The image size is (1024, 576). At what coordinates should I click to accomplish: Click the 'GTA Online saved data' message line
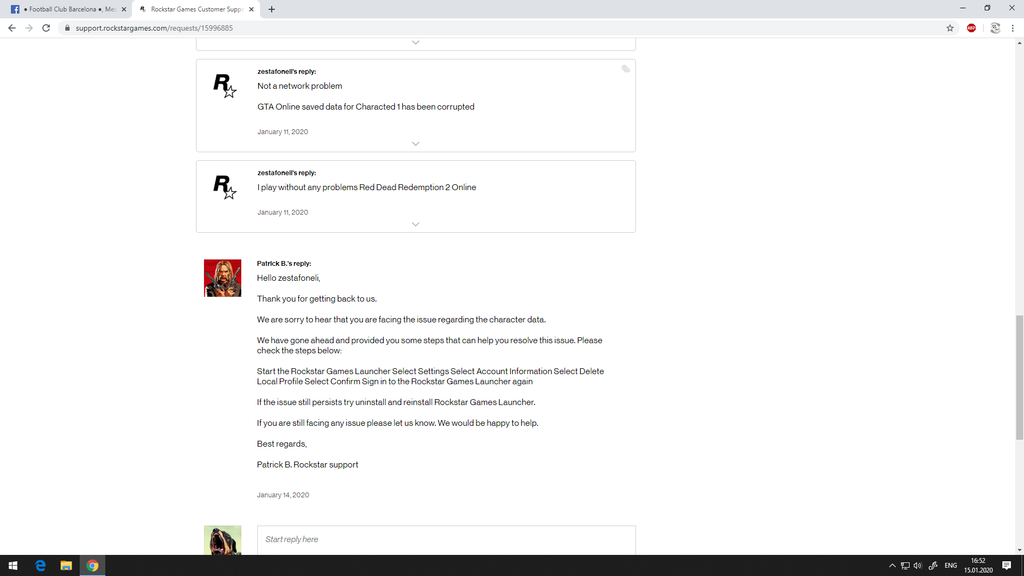[x=366, y=106]
